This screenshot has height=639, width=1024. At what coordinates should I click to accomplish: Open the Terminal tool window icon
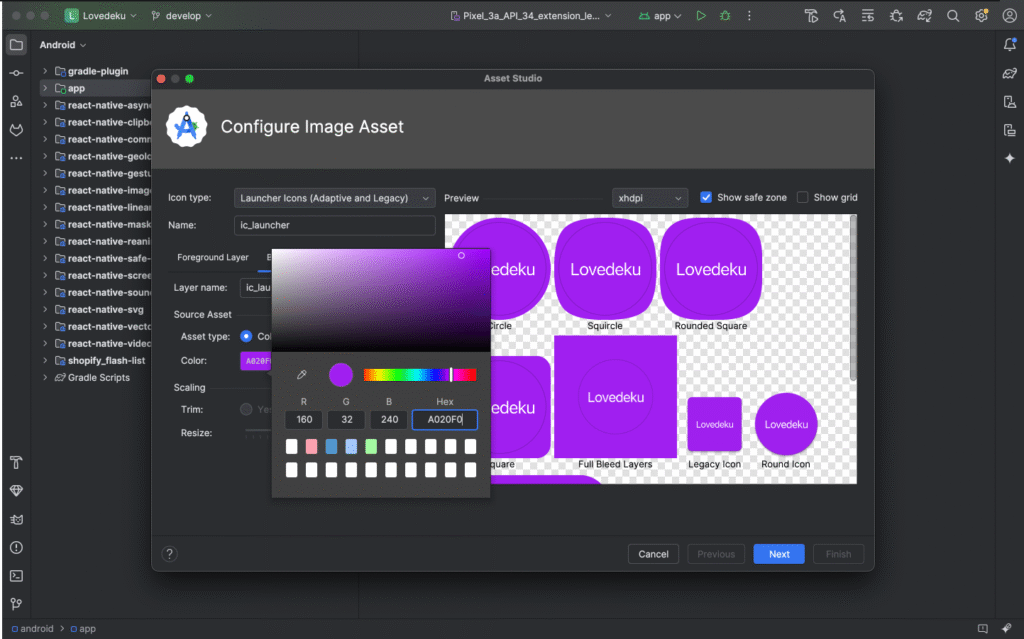[x=16, y=576]
